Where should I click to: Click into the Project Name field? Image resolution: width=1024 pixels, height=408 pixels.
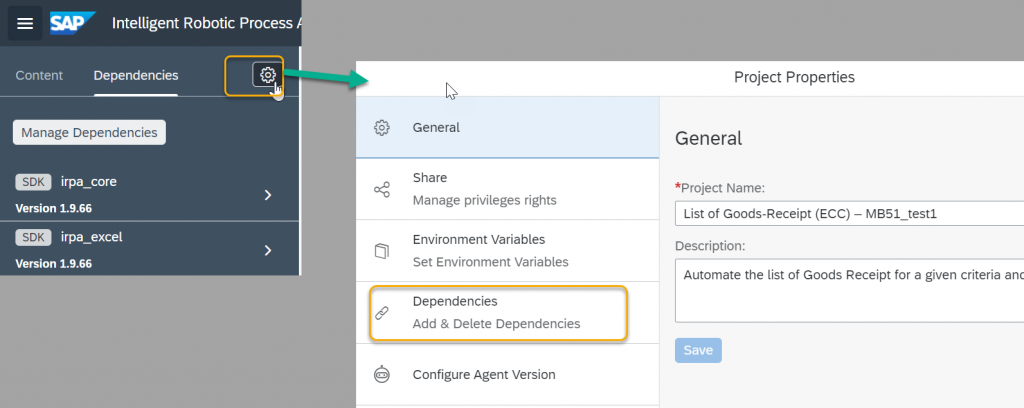coord(849,213)
